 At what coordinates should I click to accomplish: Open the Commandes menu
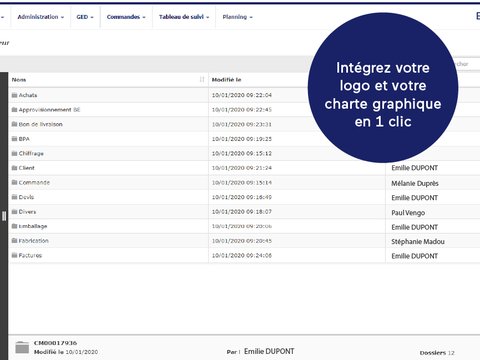tap(126, 17)
